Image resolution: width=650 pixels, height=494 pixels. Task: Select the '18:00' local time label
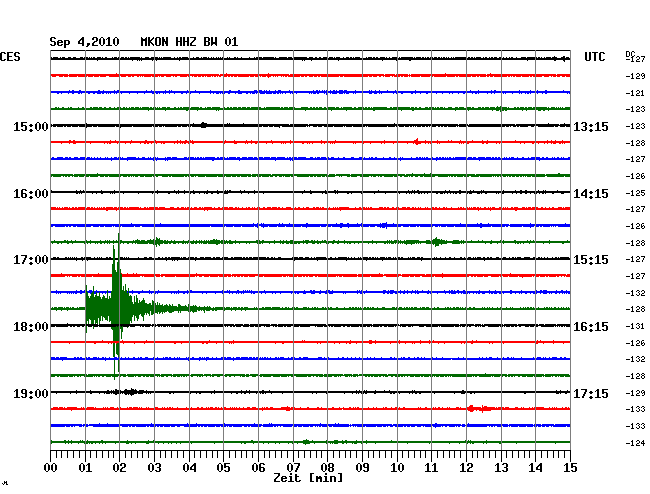click(x=31, y=327)
